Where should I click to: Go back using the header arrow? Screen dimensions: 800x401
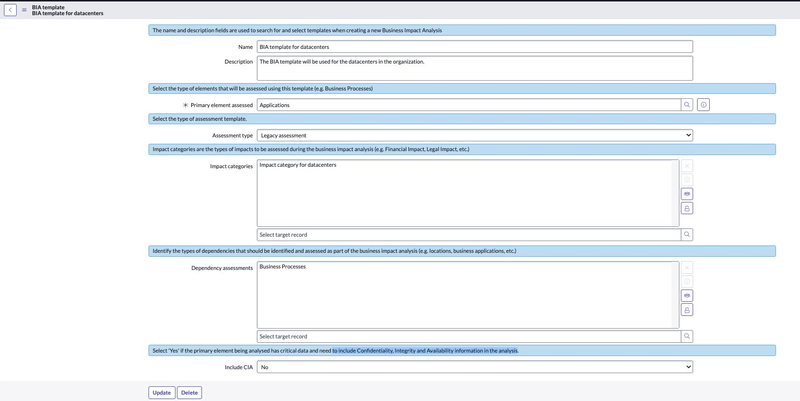tap(10, 10)
